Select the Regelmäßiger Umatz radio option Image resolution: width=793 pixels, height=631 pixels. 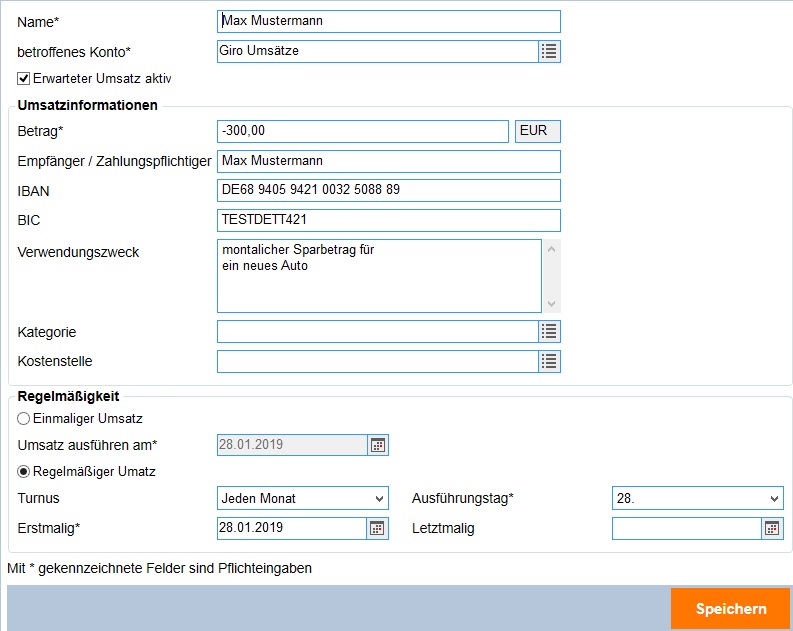pos(24,471)
